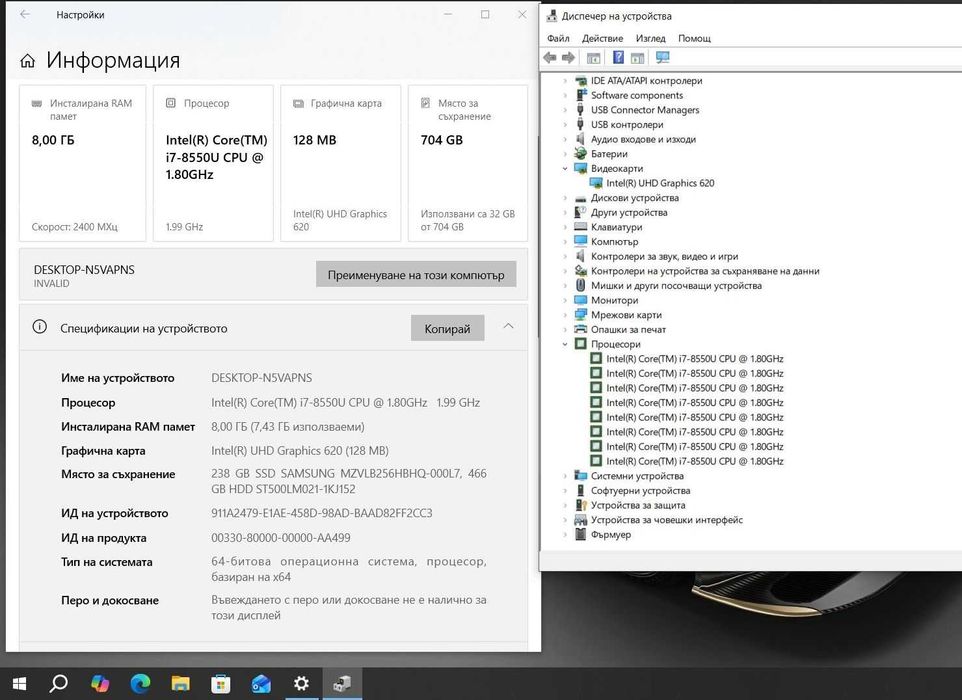Open taskbar Search

58,683
